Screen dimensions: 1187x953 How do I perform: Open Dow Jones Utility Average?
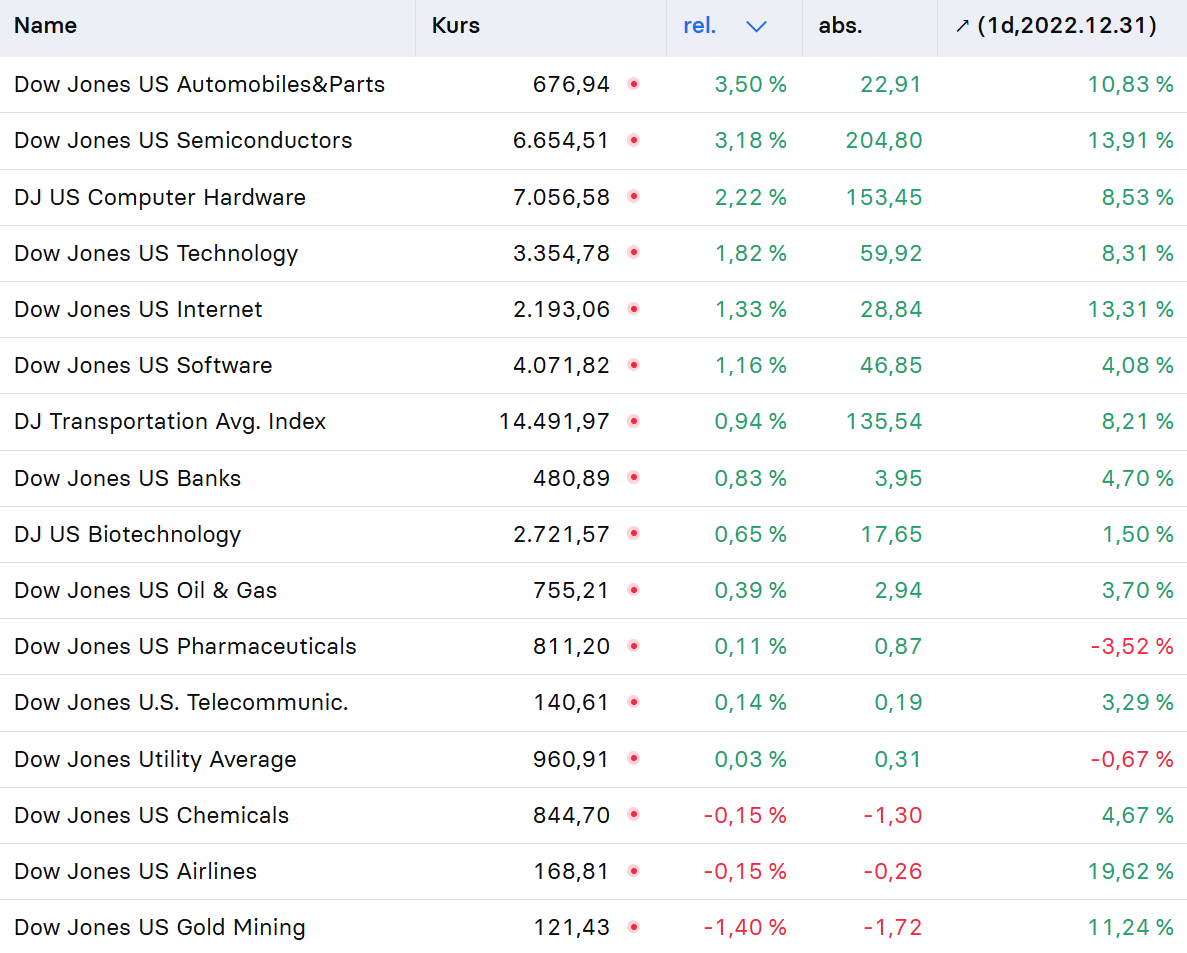point(155,758)
